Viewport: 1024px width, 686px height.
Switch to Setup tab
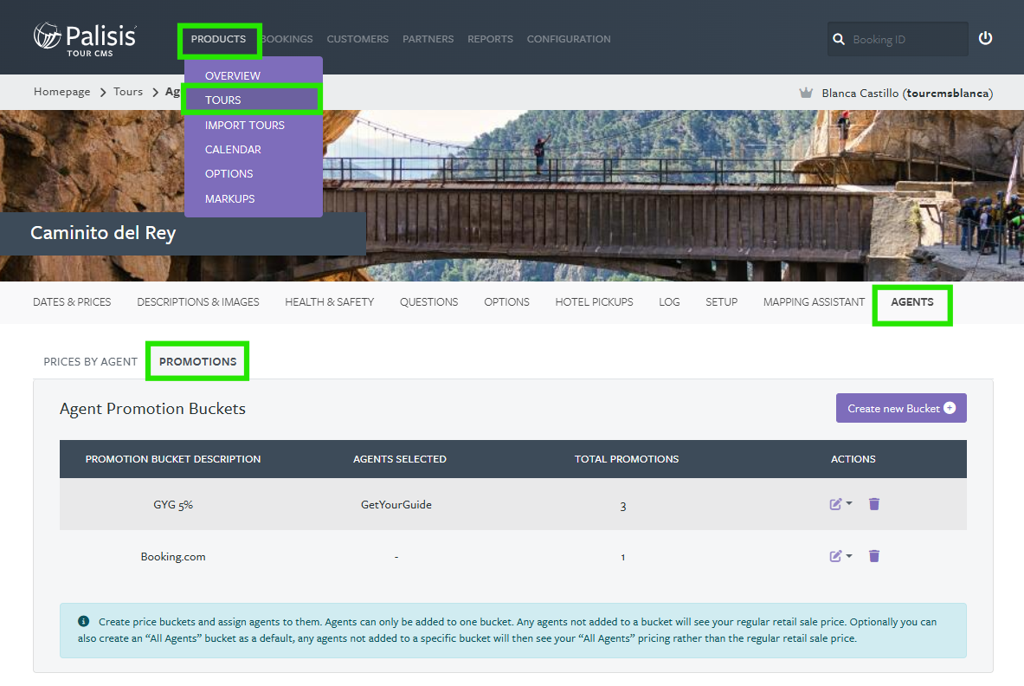coord(721,302)
